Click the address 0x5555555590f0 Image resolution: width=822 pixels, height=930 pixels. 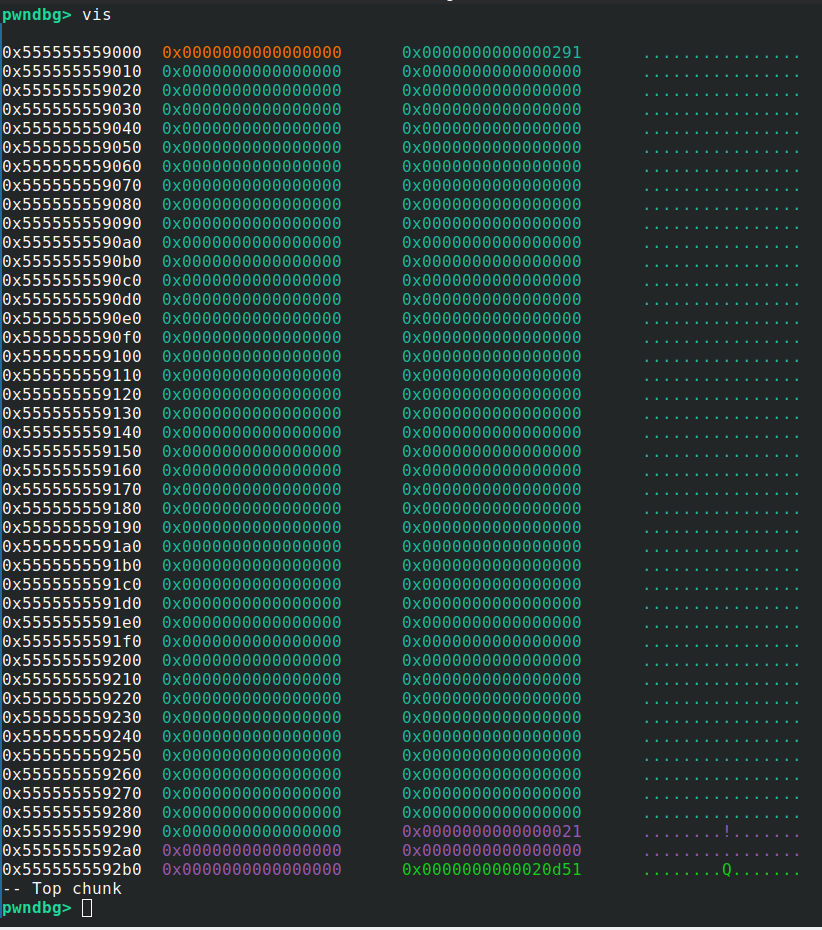click(x=72, y=338)
